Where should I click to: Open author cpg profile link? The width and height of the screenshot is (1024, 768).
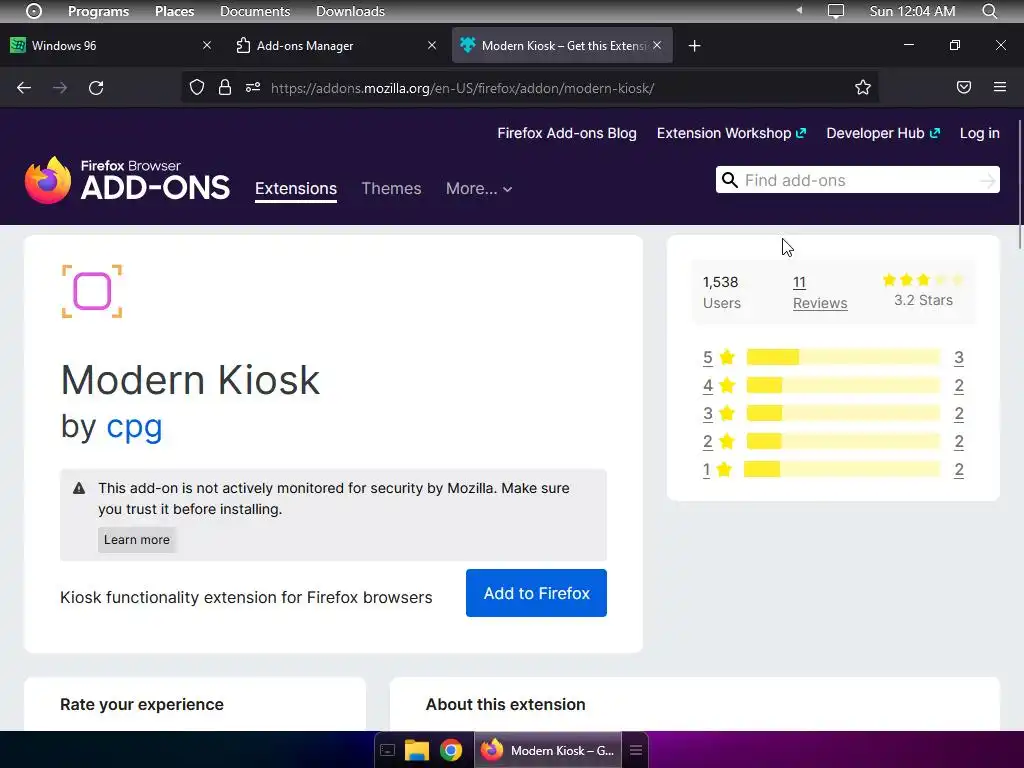tap(134, 426)
